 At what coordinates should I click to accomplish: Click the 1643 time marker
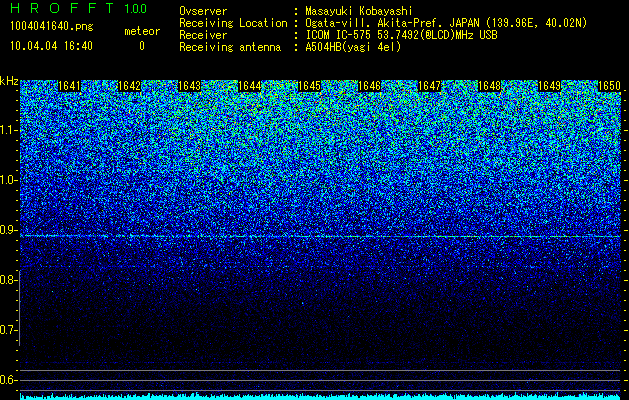[189, 86]
